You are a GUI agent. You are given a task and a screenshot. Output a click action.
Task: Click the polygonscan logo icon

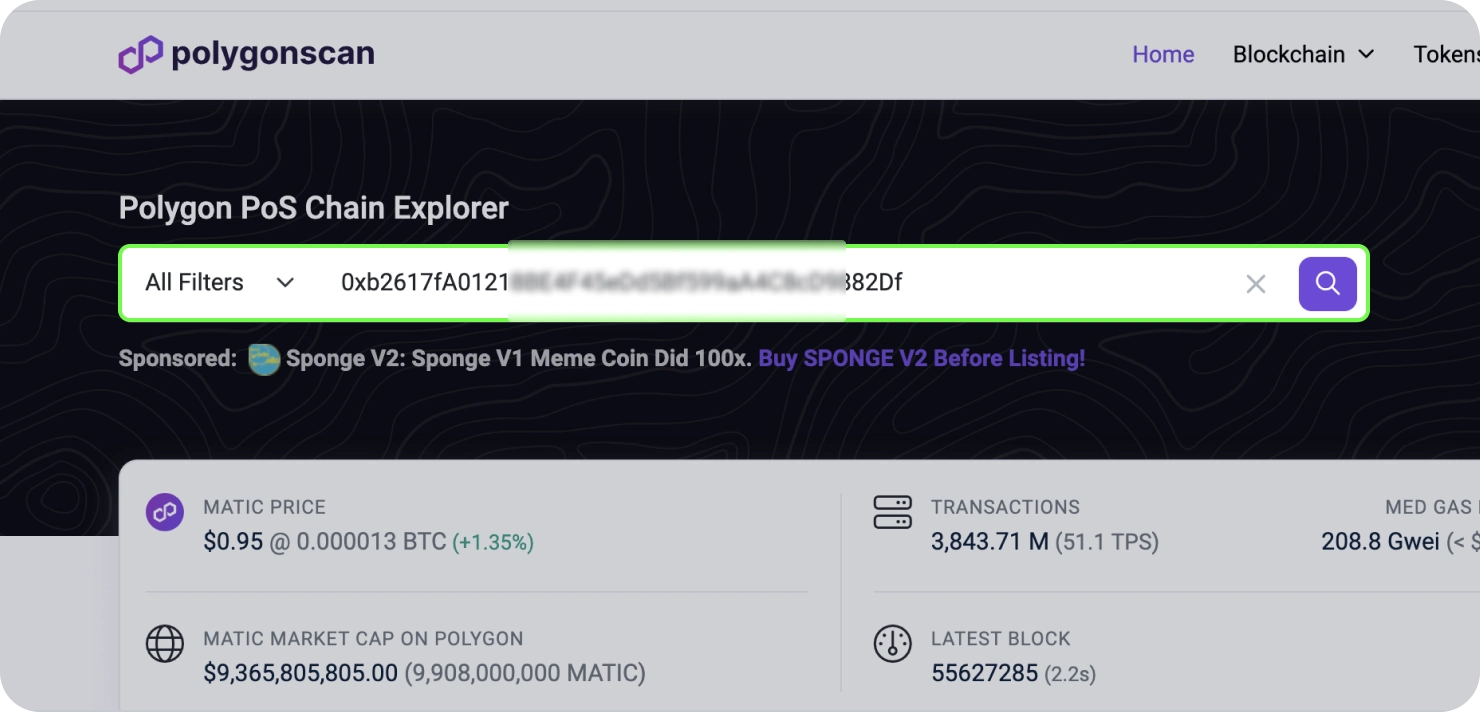(x=140, y=55)
